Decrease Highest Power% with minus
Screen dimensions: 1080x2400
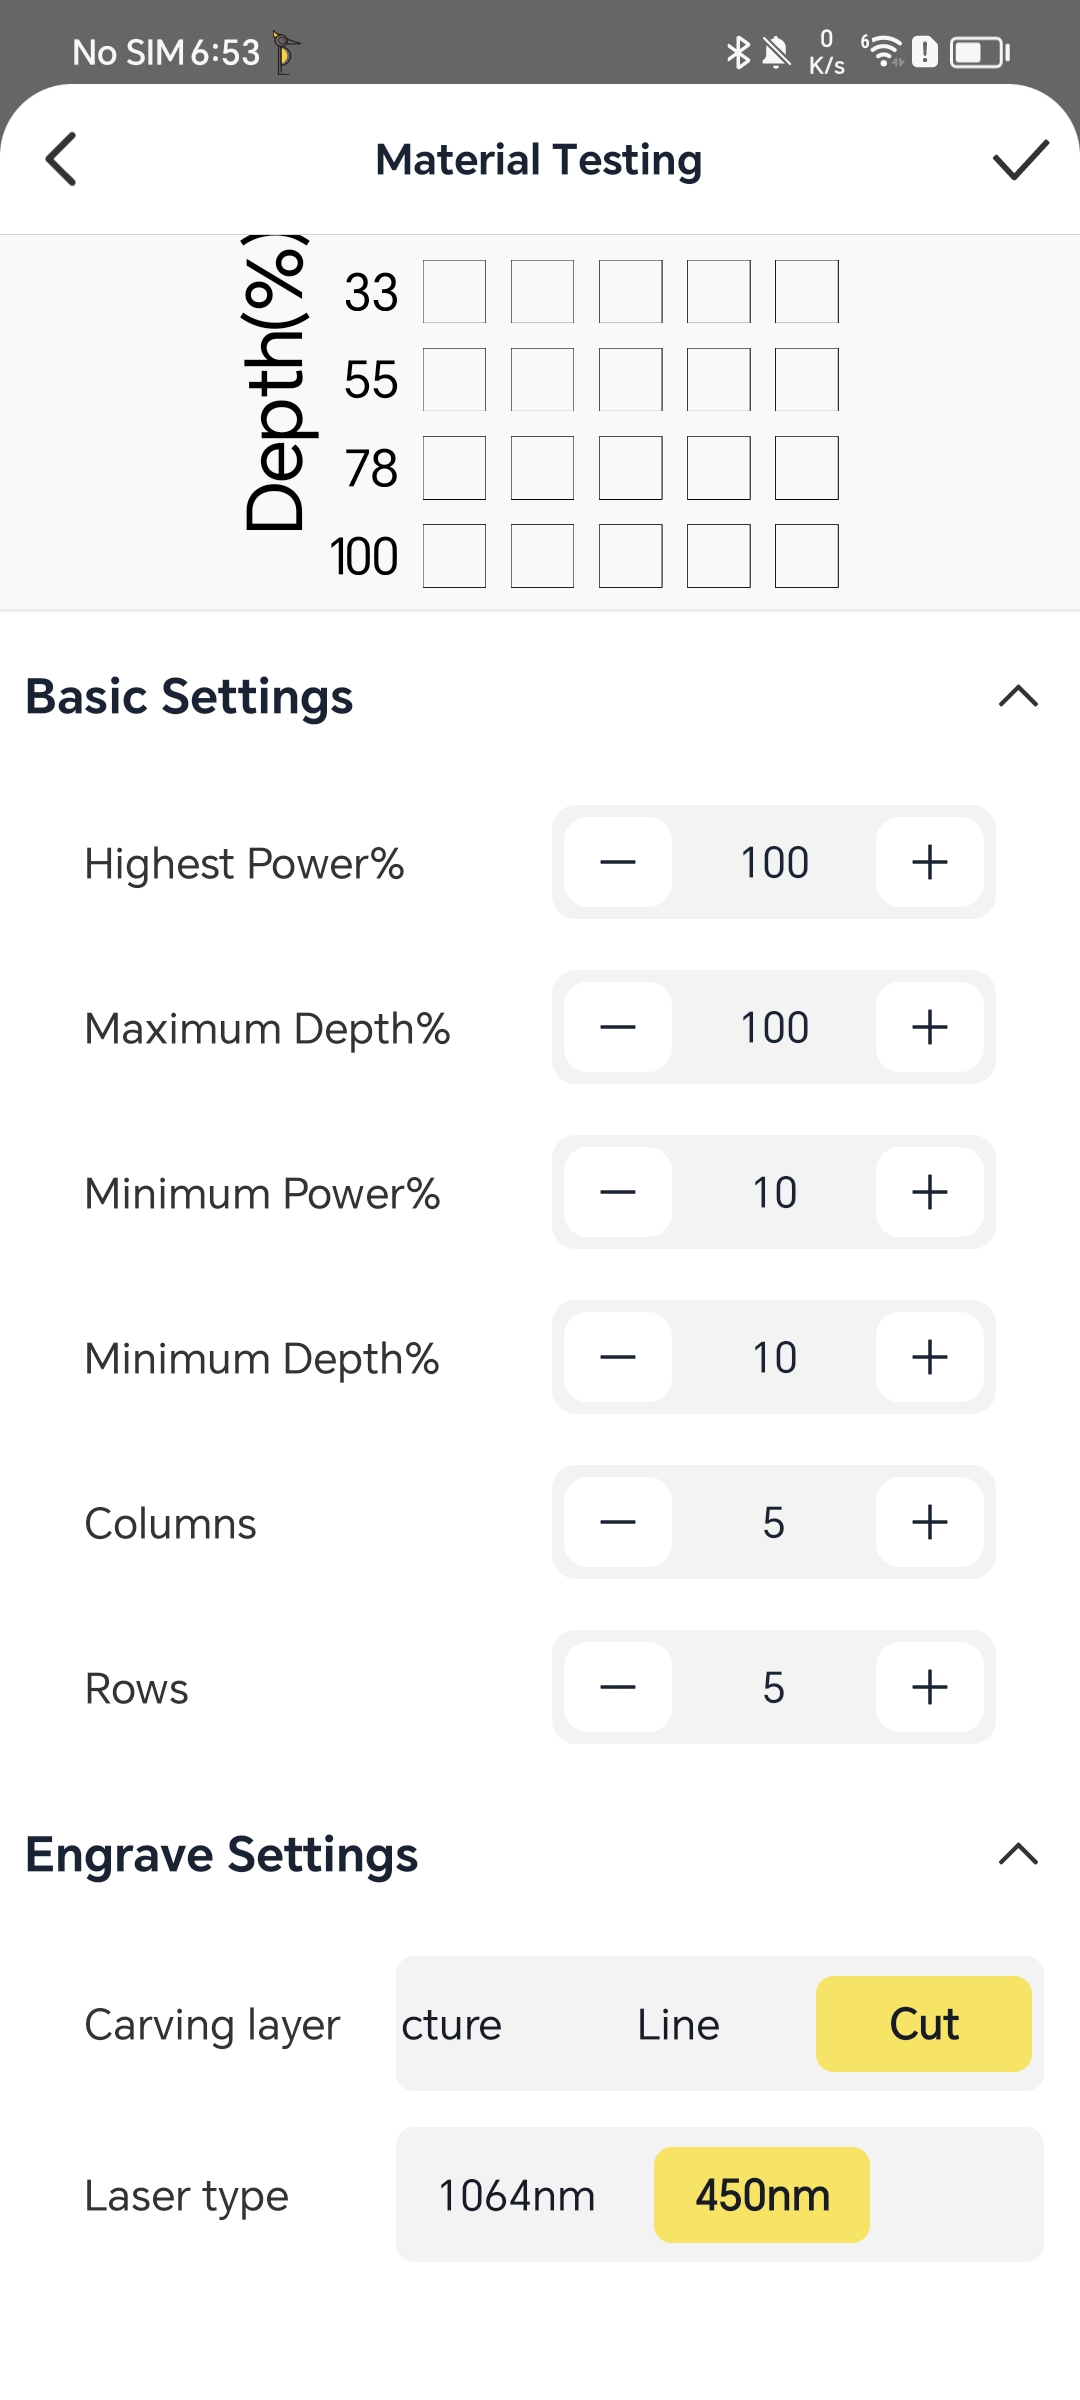618,862
